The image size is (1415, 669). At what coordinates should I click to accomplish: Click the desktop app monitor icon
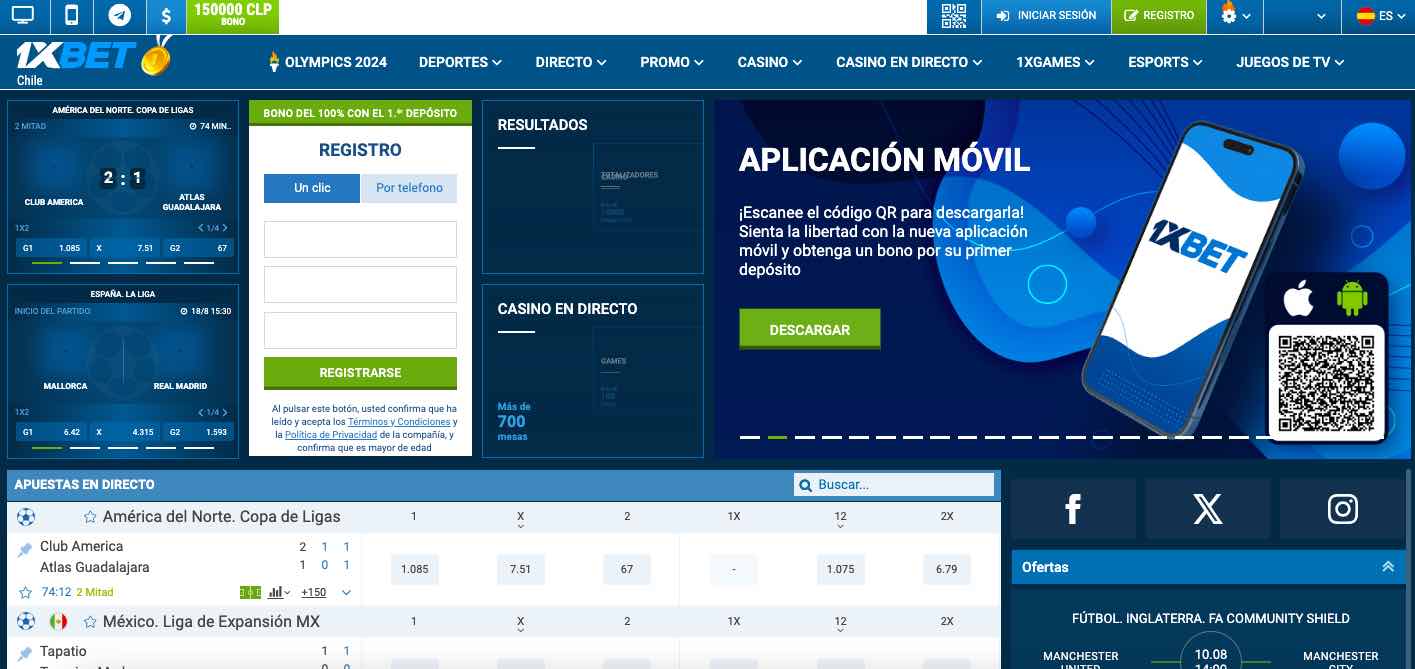[22, 16]
